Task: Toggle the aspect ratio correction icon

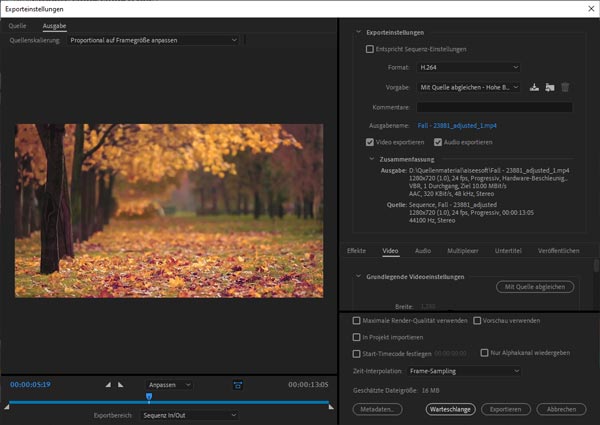Action: [x=238, y=385]
